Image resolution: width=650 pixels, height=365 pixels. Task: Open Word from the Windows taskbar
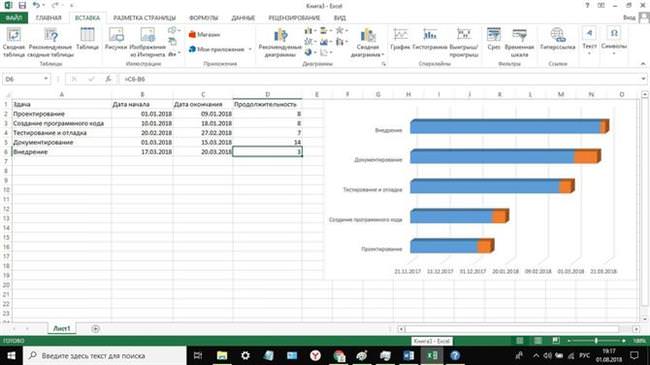[x=408, y=355]
